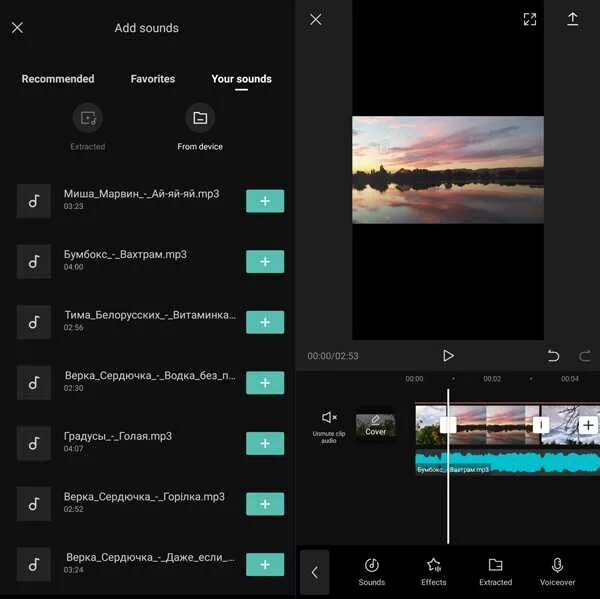Select the tree clip at the timeline start

click(x=432, y=425)
